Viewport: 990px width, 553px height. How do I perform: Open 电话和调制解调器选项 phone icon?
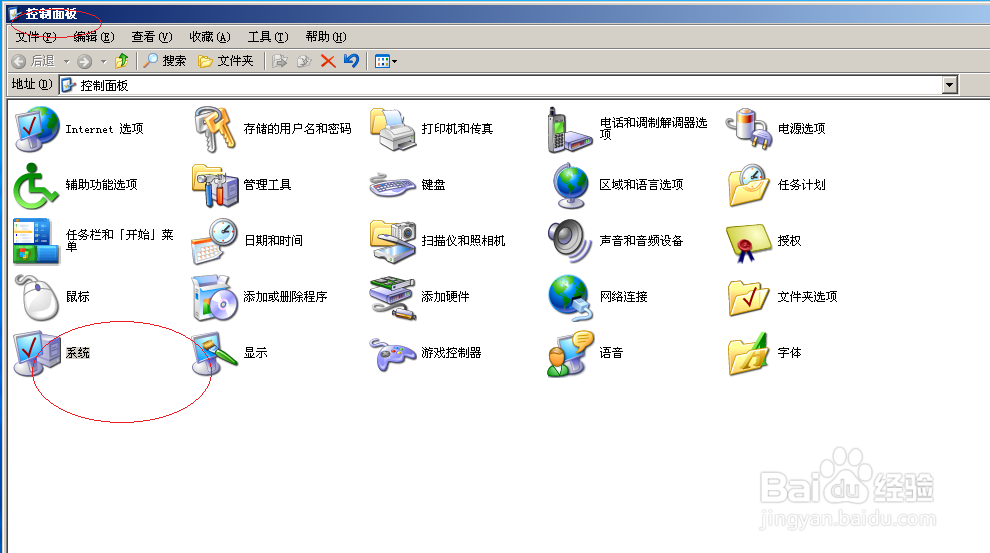pos(571,129)
